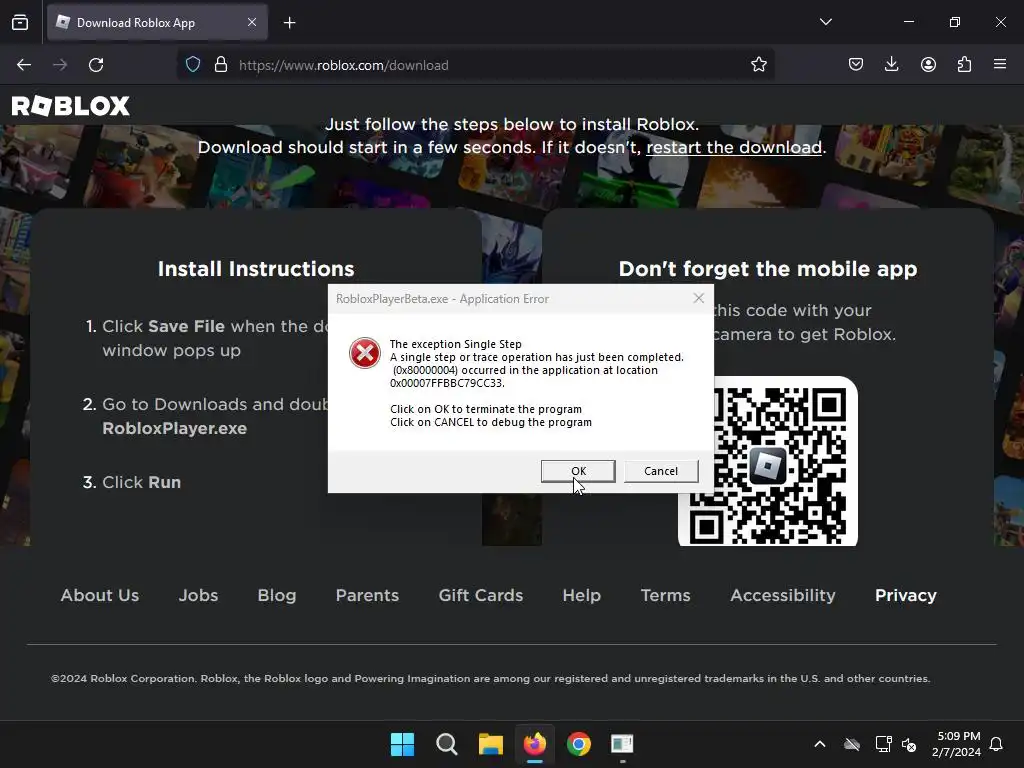Click the dialog red error icon
The image size is (1024, 768).
coord(364,353)
